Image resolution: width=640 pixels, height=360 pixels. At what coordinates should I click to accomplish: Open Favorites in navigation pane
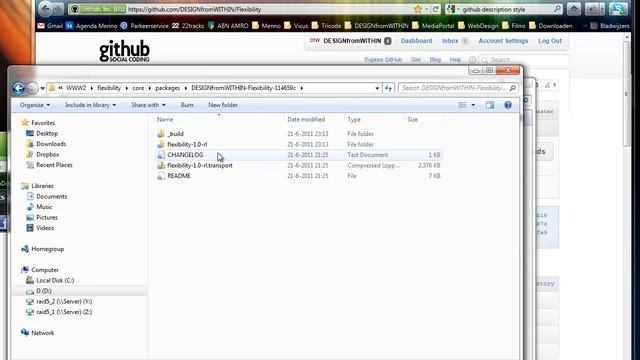tap(43, 122)
